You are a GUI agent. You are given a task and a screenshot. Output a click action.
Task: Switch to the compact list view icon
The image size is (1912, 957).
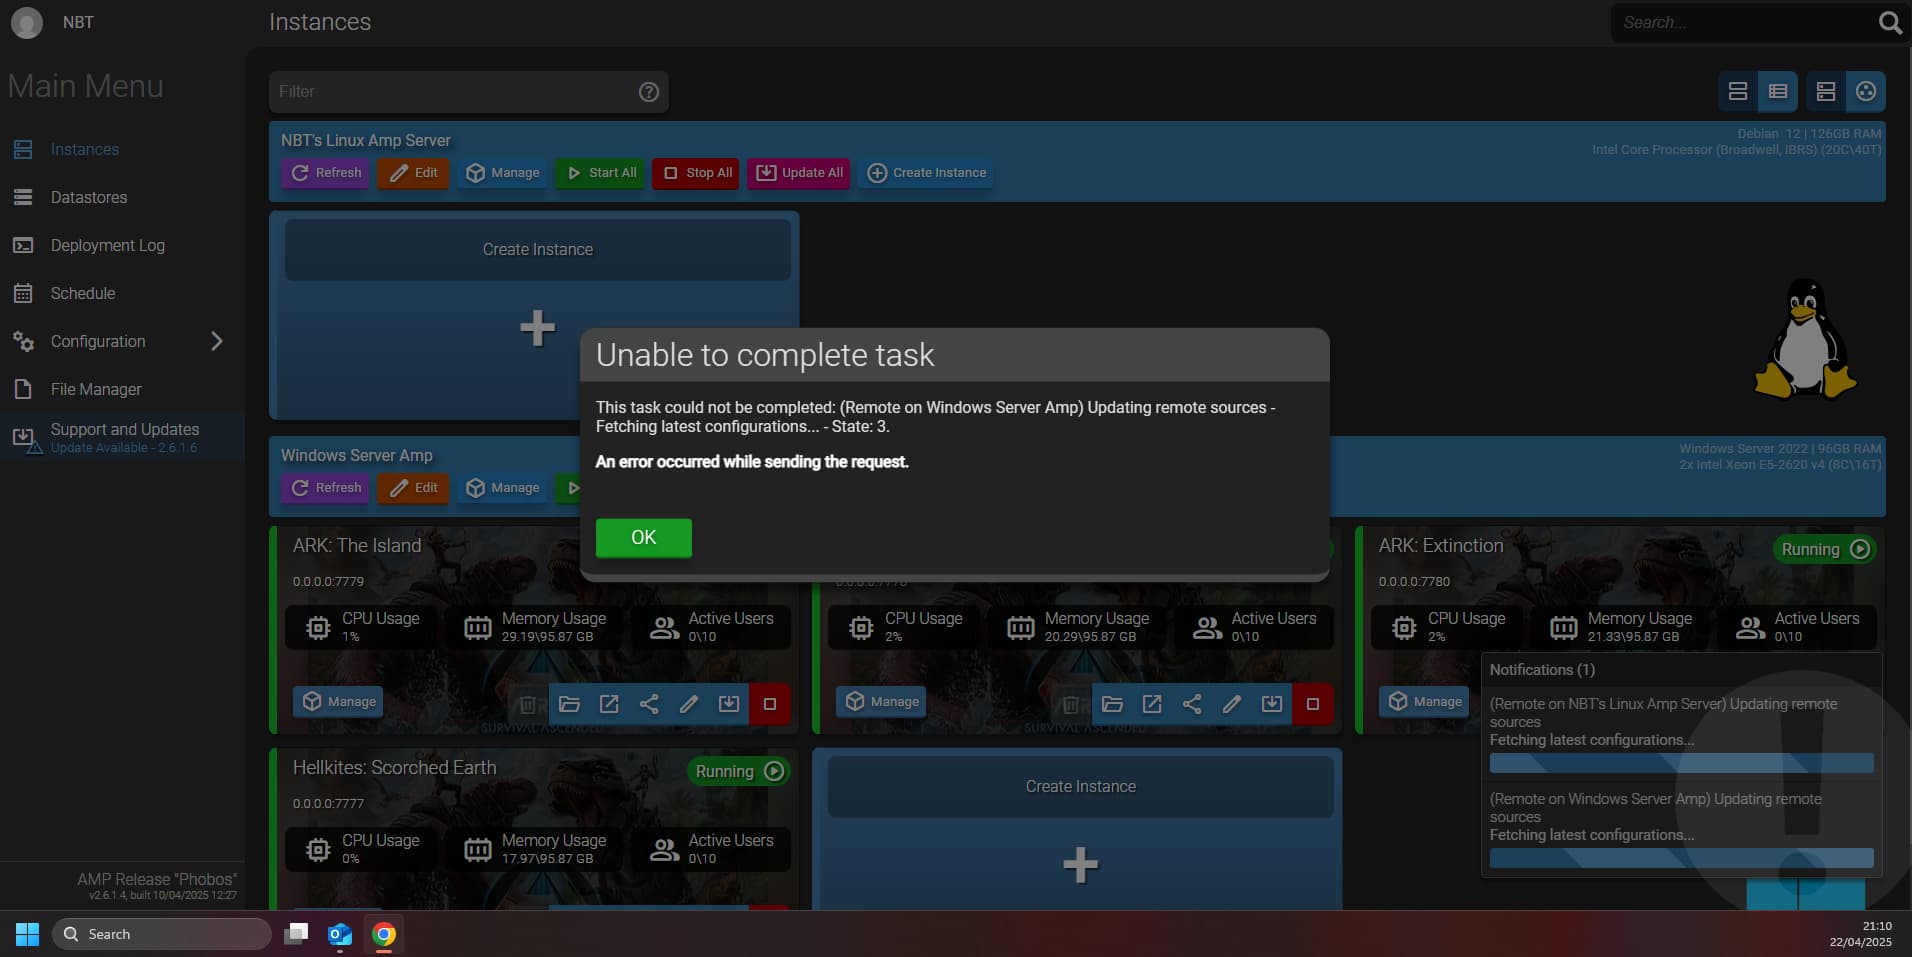click(1778, 91)
